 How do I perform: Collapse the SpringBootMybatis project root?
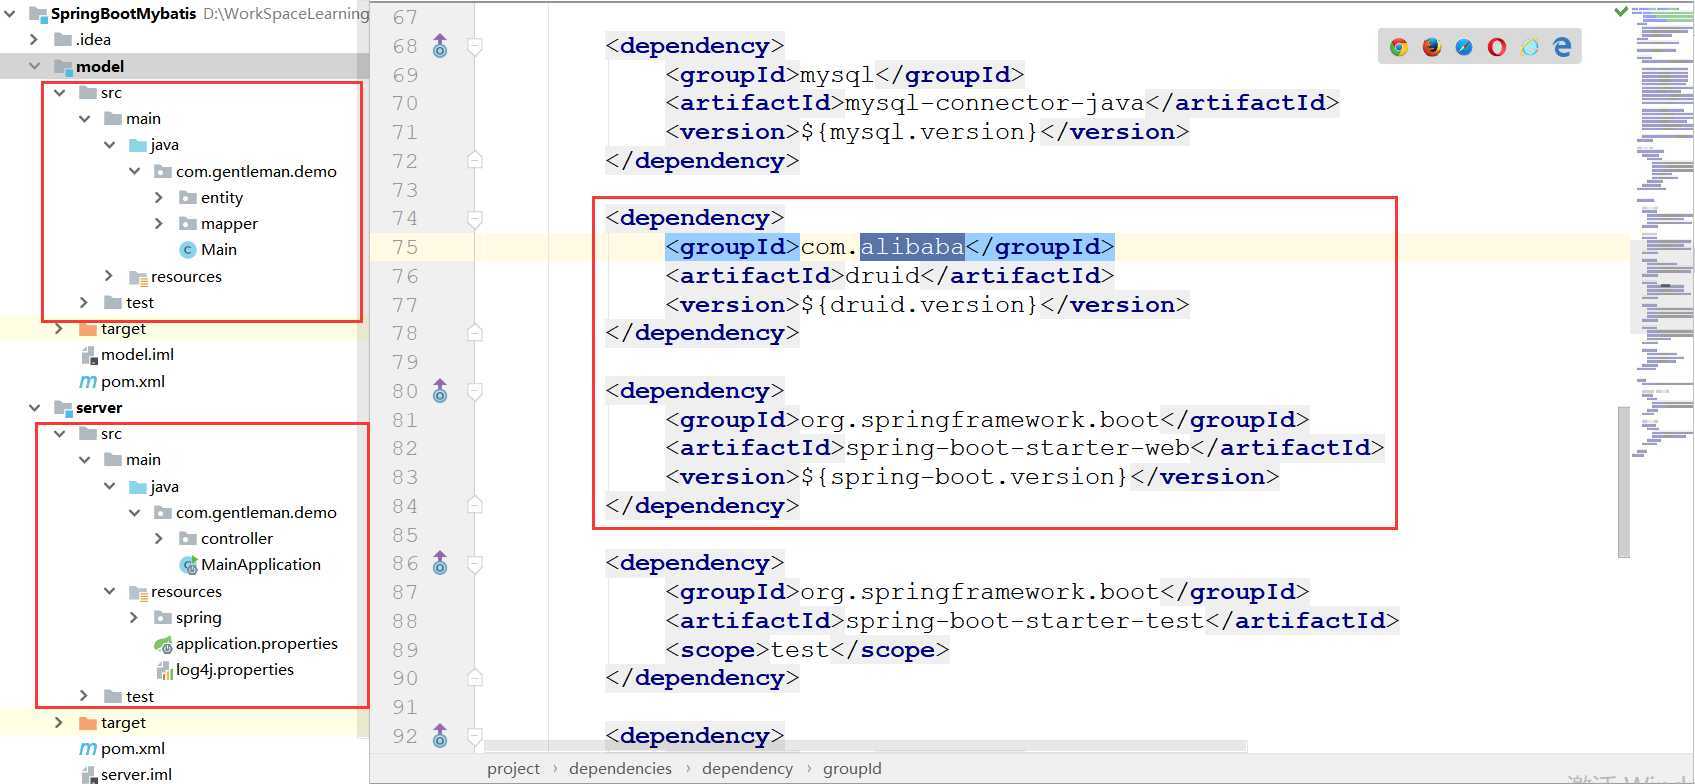(x=11, y=14)
